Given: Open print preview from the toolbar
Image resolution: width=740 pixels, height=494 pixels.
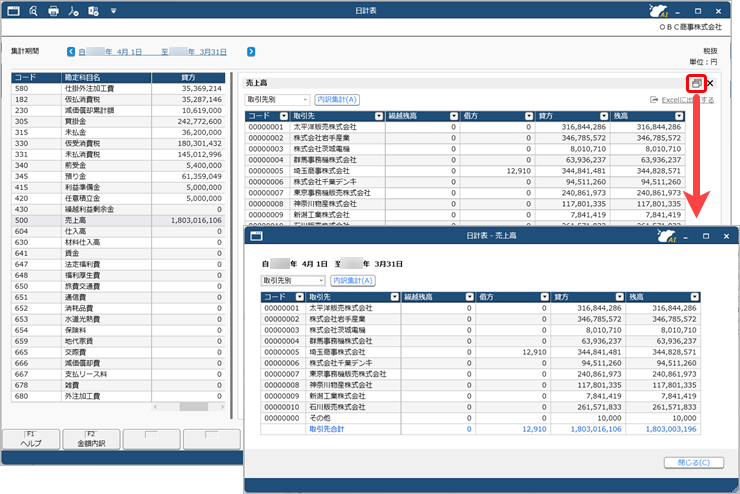Looking at the screenshot, I should [x=33, y=10].
